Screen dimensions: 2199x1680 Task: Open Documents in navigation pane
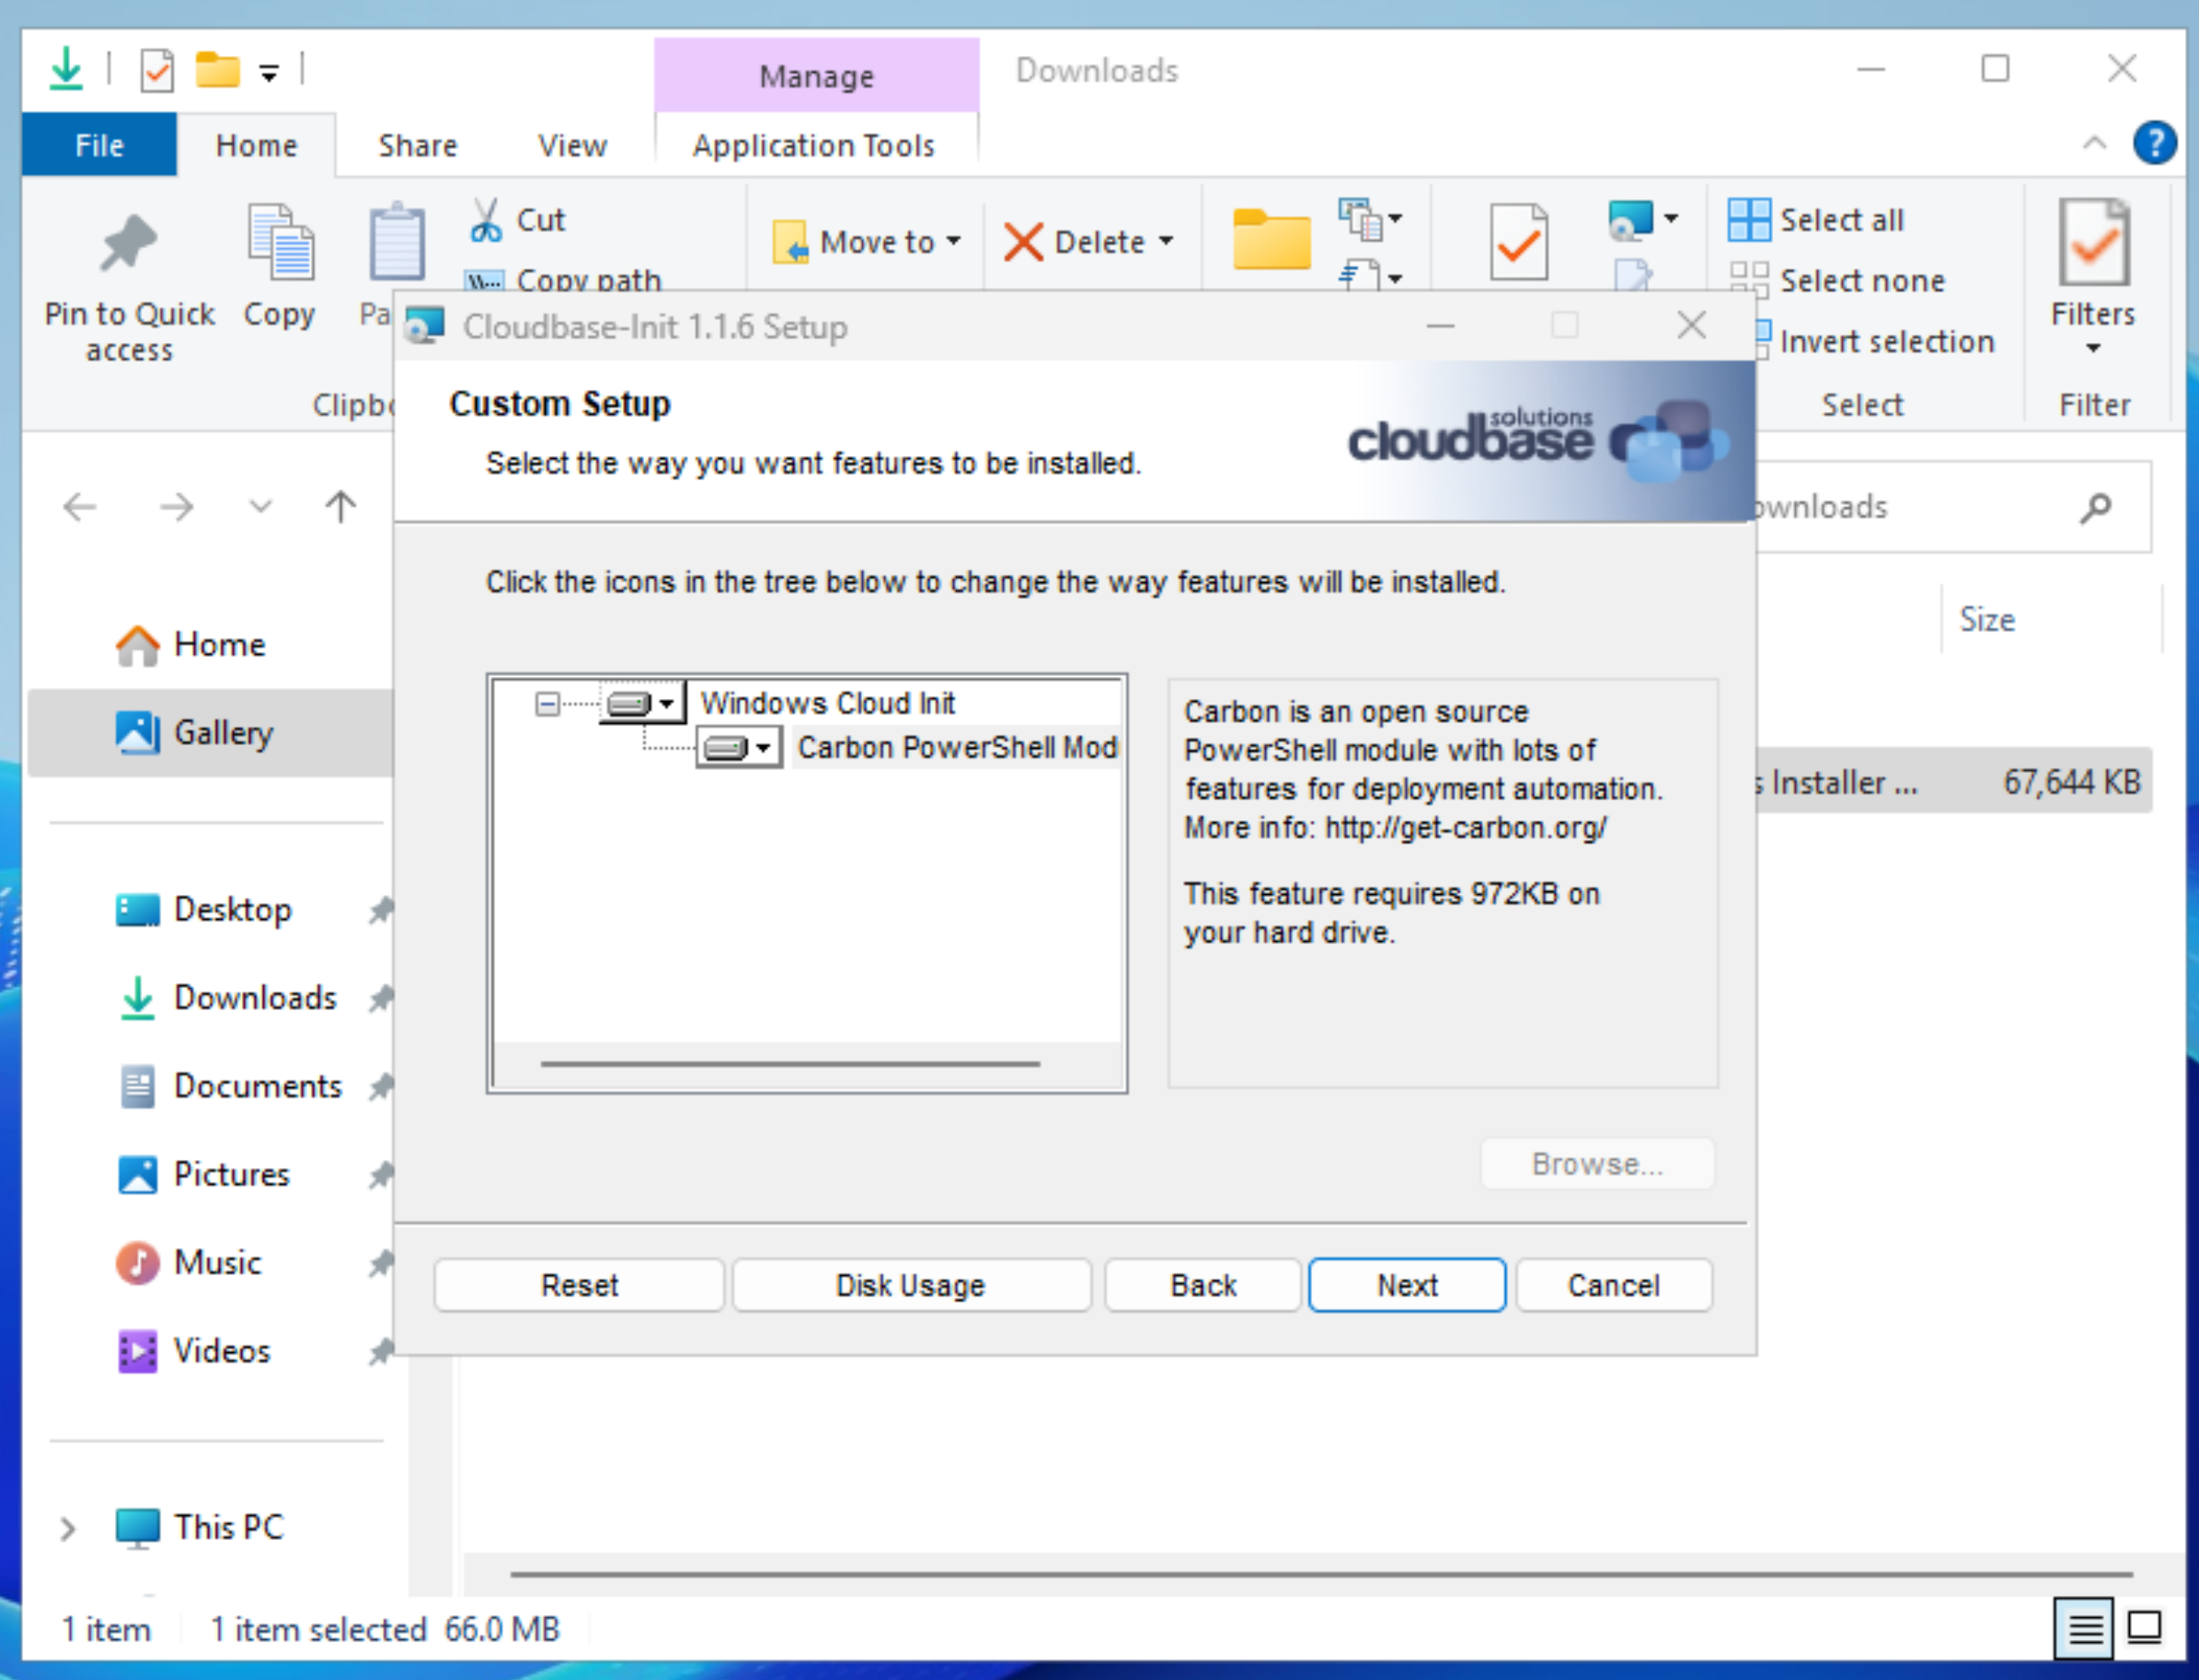(x=230, y=1086)
